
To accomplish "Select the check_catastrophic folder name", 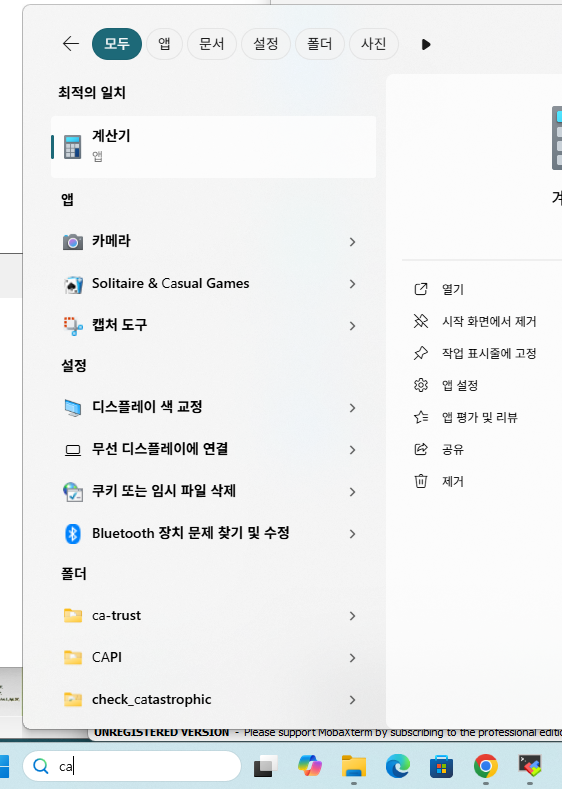I will point(151,699).
